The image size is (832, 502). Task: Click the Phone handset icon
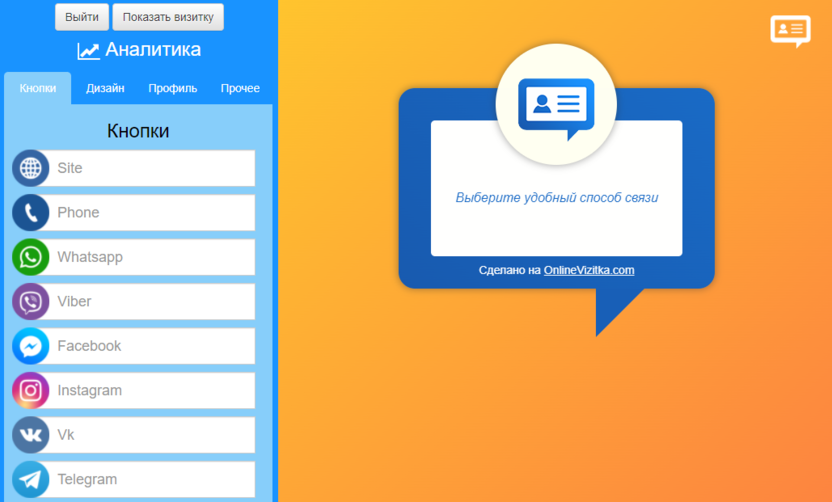click(x=31, y=213)
